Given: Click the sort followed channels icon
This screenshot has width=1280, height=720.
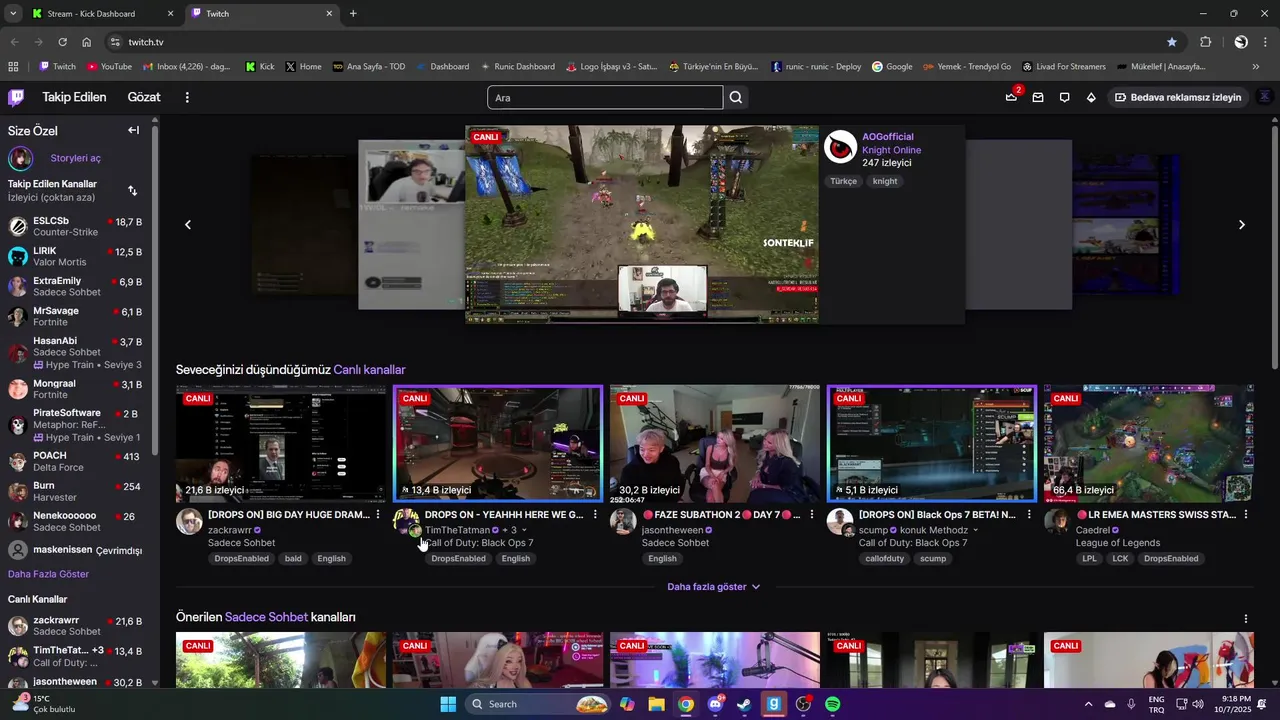Looking at the screenshot, I should pyautogui.click(x=133, y=190).
